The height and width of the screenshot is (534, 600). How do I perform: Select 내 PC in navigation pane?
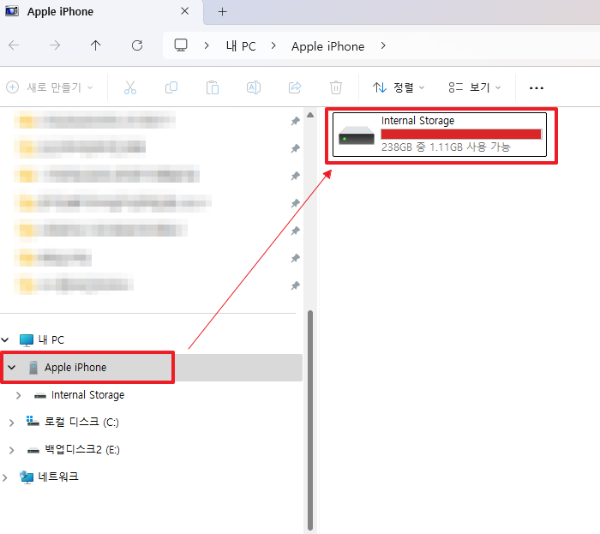tap(51, 340)
